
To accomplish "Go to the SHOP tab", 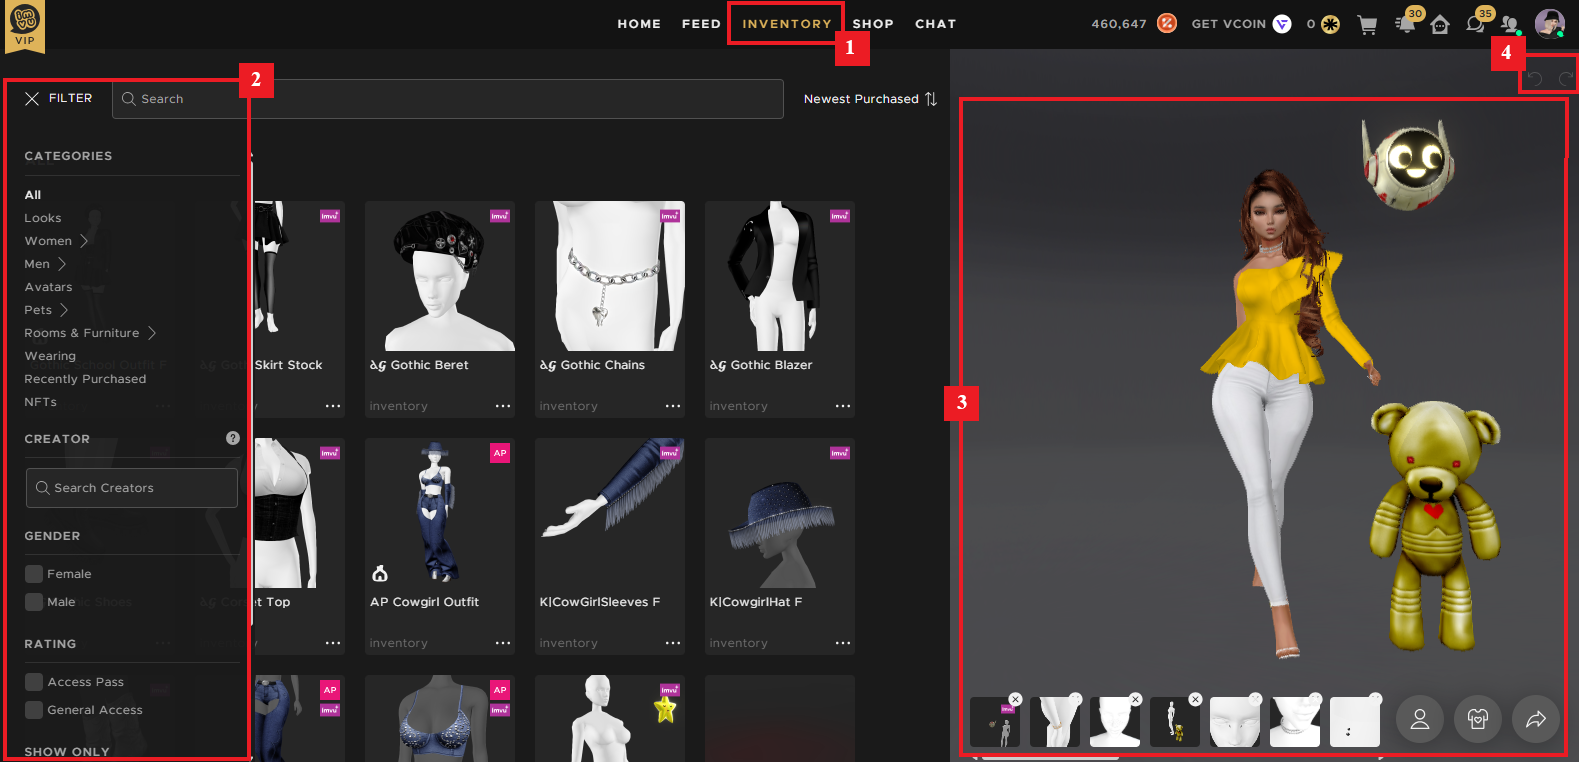I will 873,24.
